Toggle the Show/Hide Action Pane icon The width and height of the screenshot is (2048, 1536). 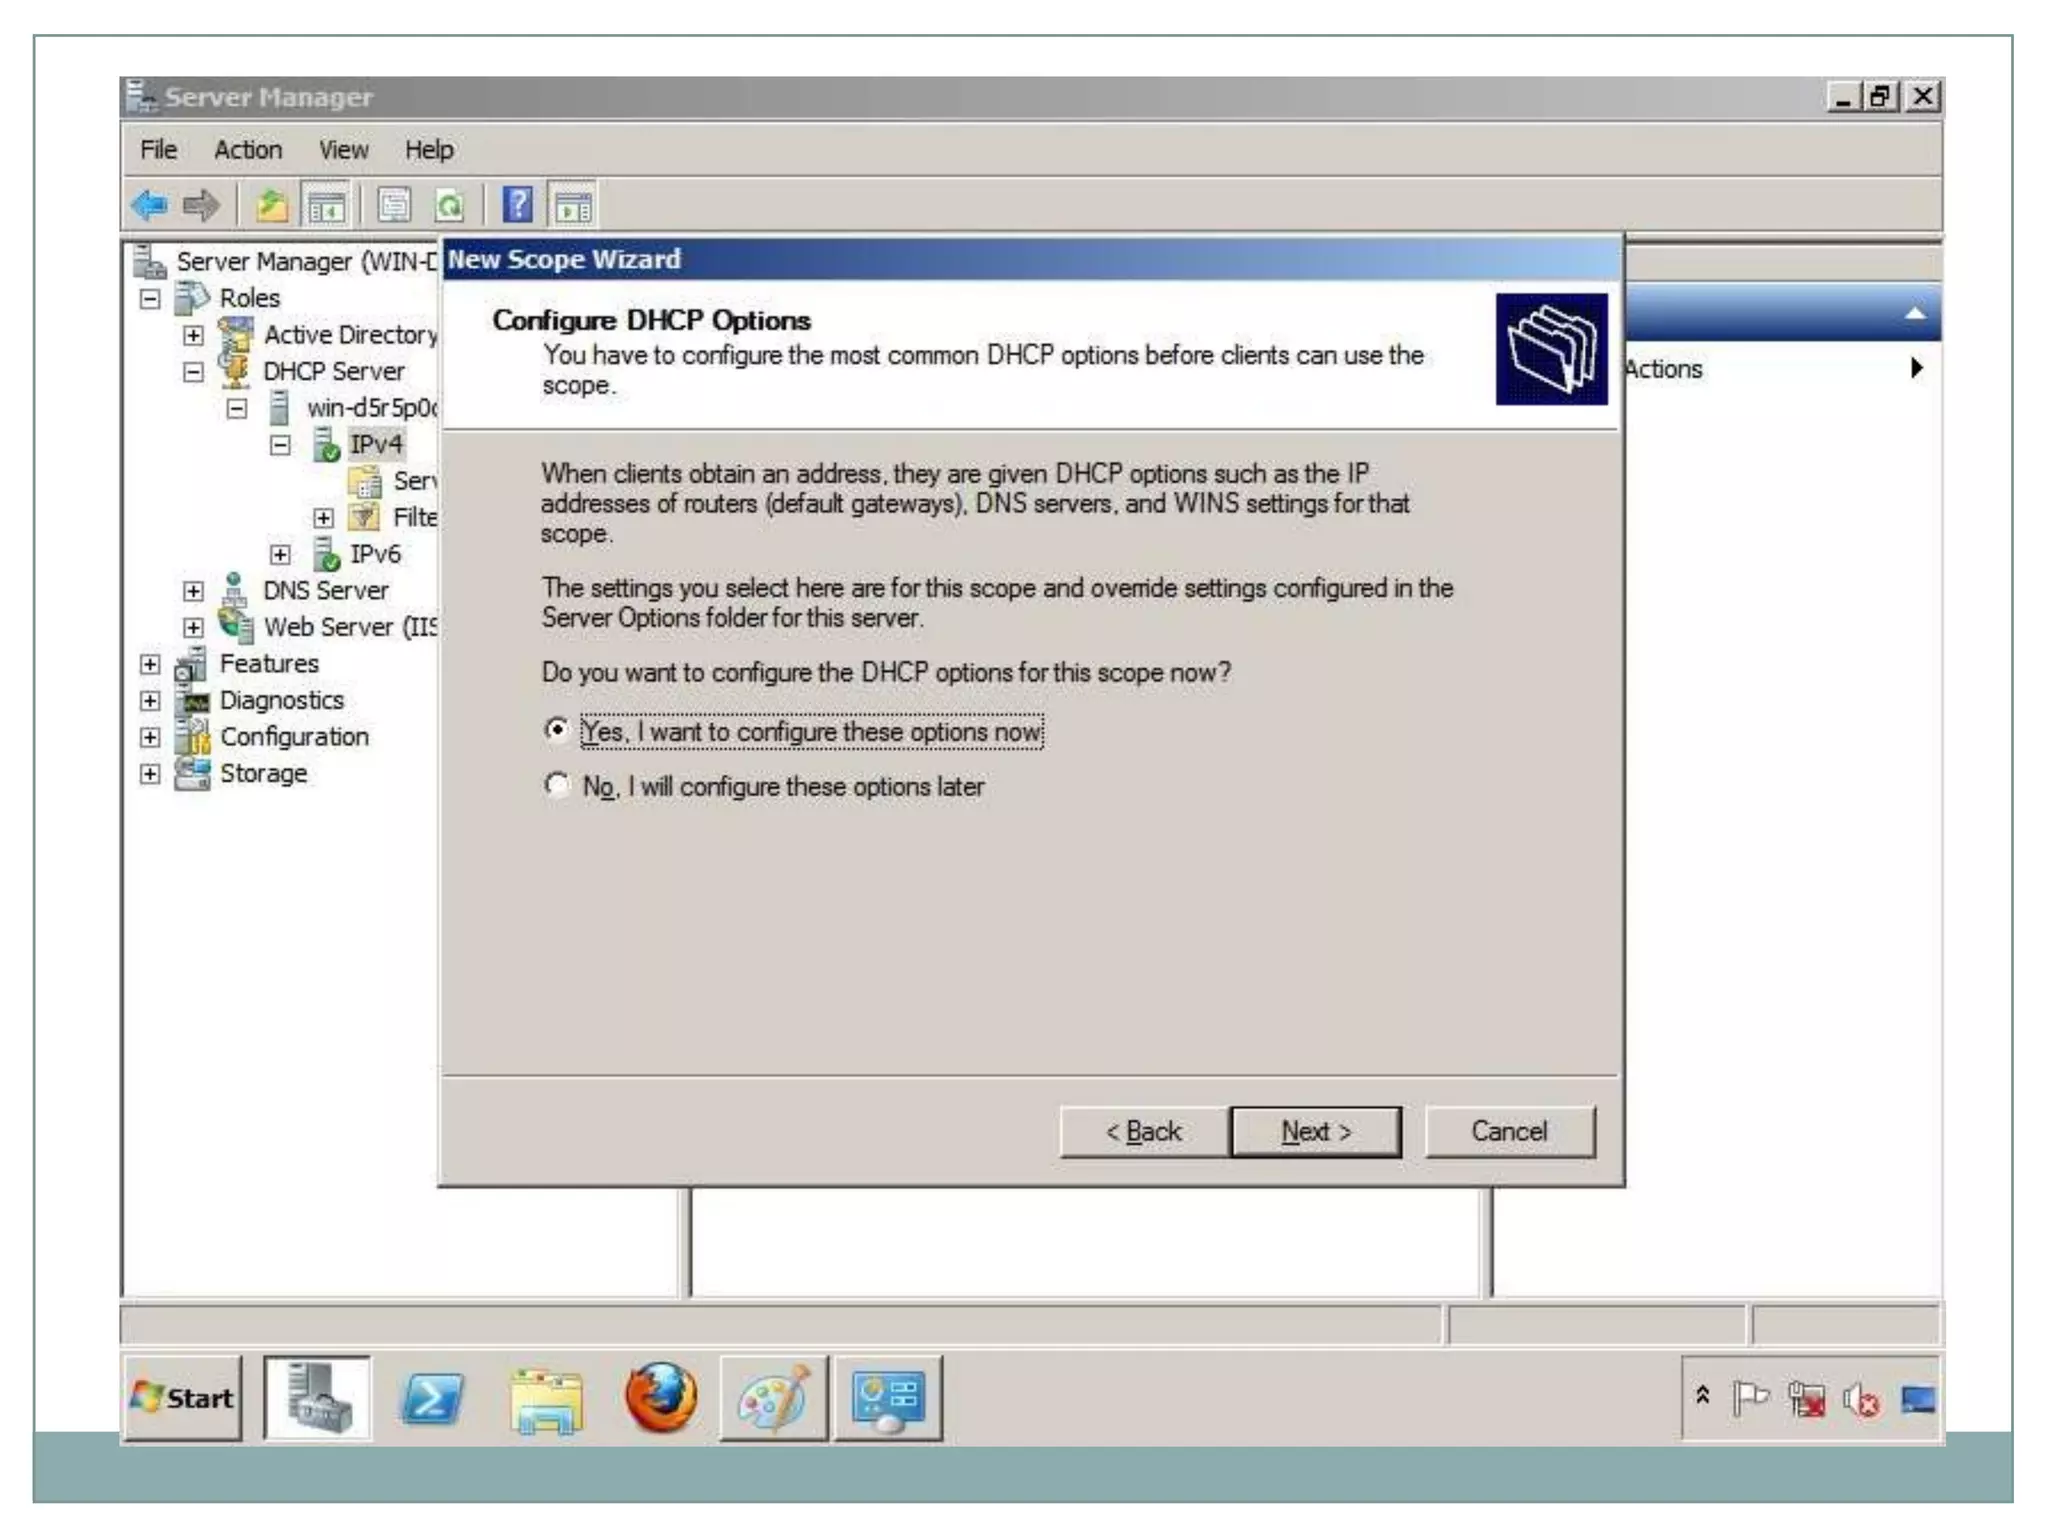[x=573, y=206]
